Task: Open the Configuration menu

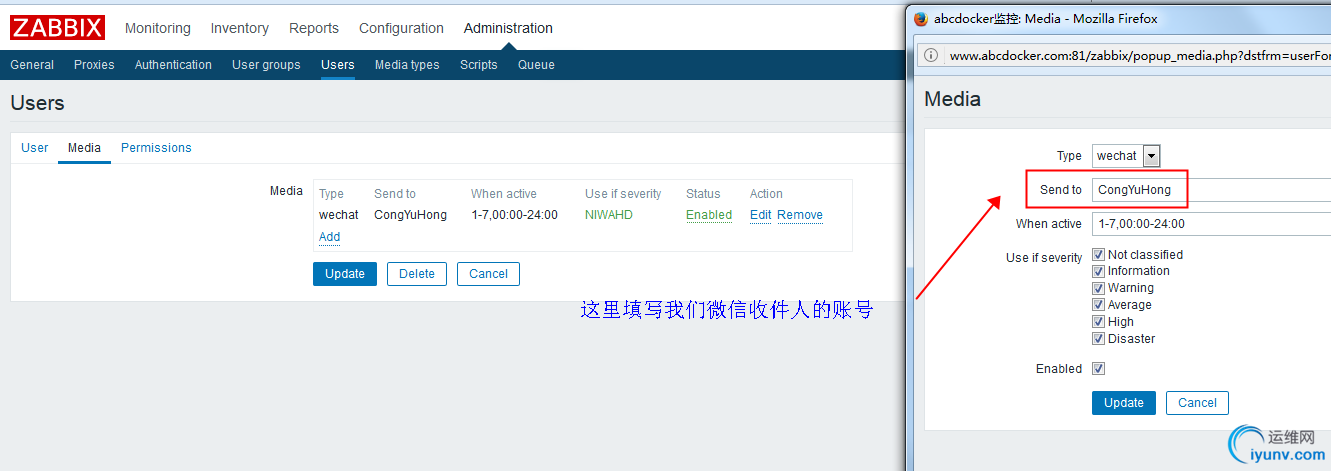Action: [401, 28]
